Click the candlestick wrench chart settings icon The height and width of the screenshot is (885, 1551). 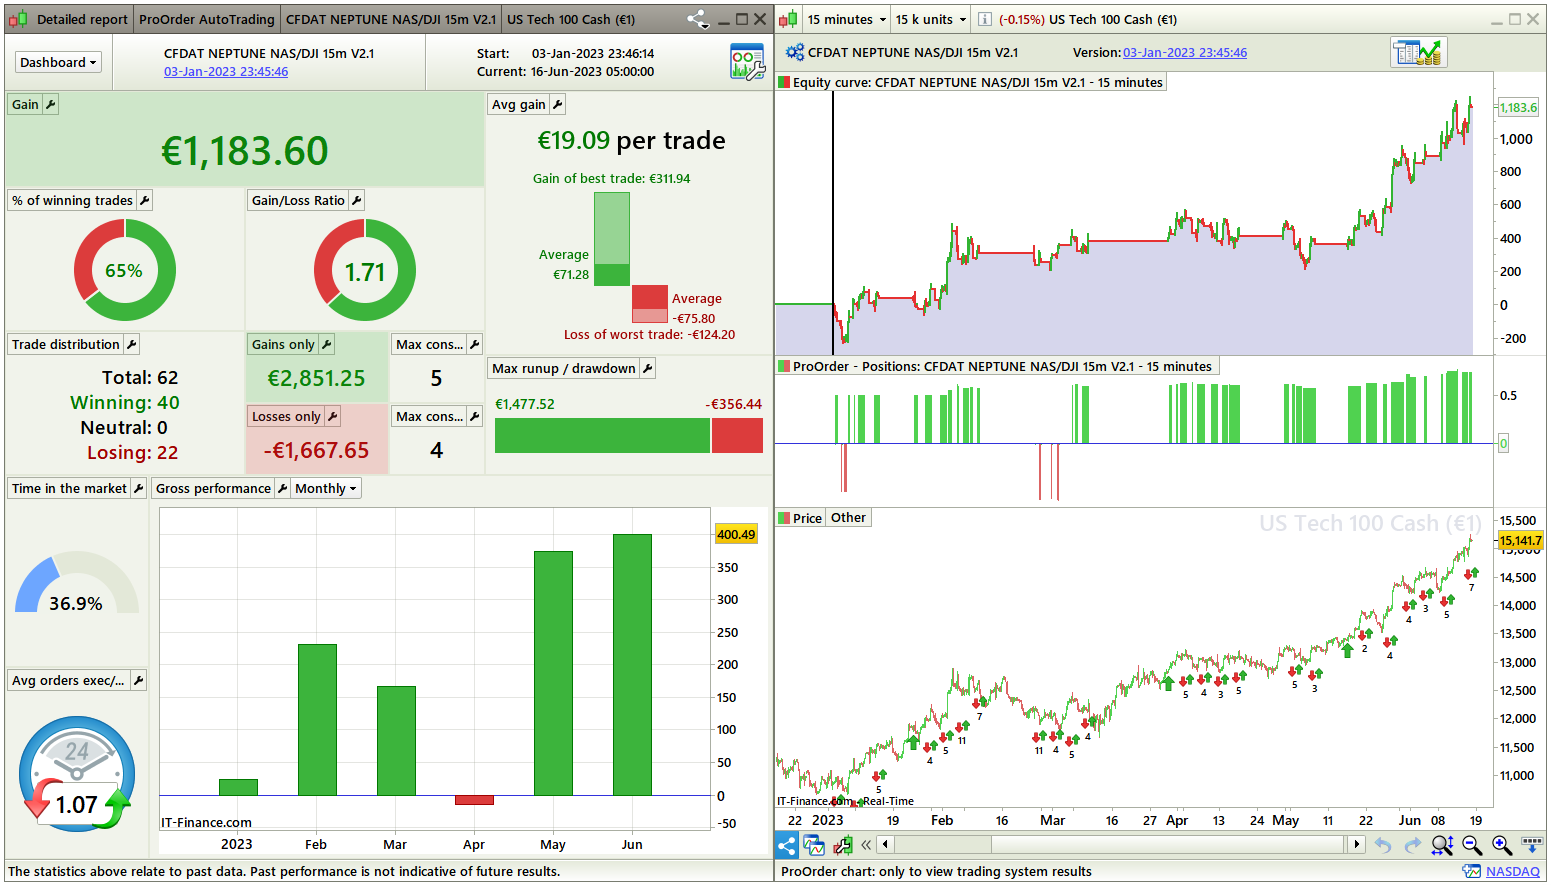(x=843, y=845)
